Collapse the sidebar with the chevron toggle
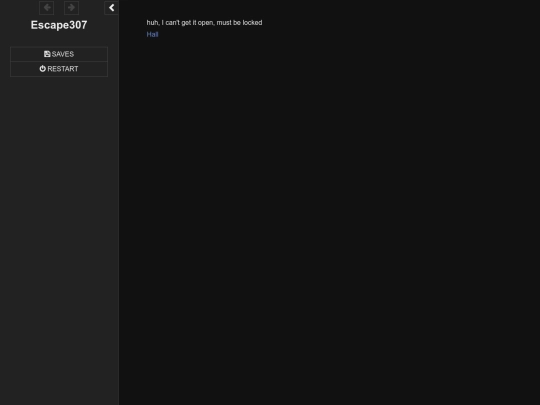This screenshot has height=405, width=540. click(x=112, y=8)
